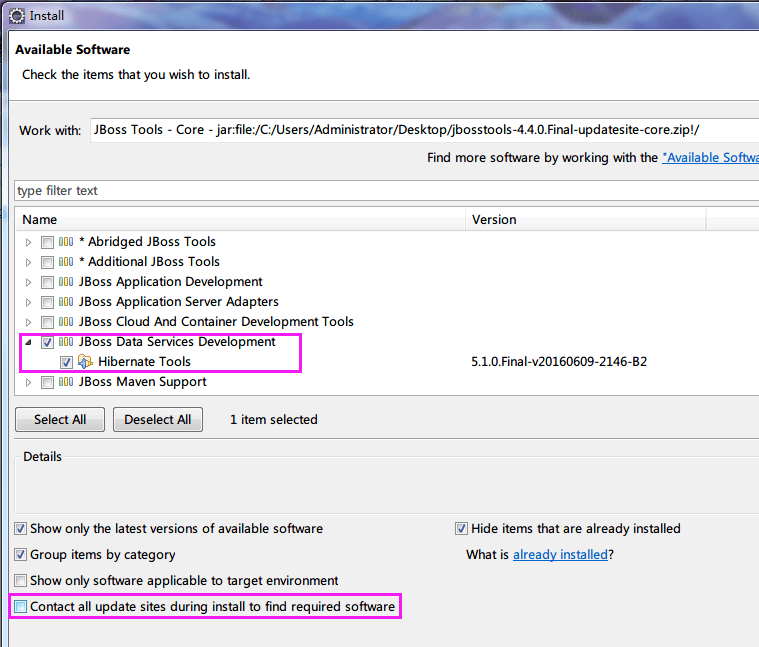
Task: Click the Details group label
Action: (43, 457)
